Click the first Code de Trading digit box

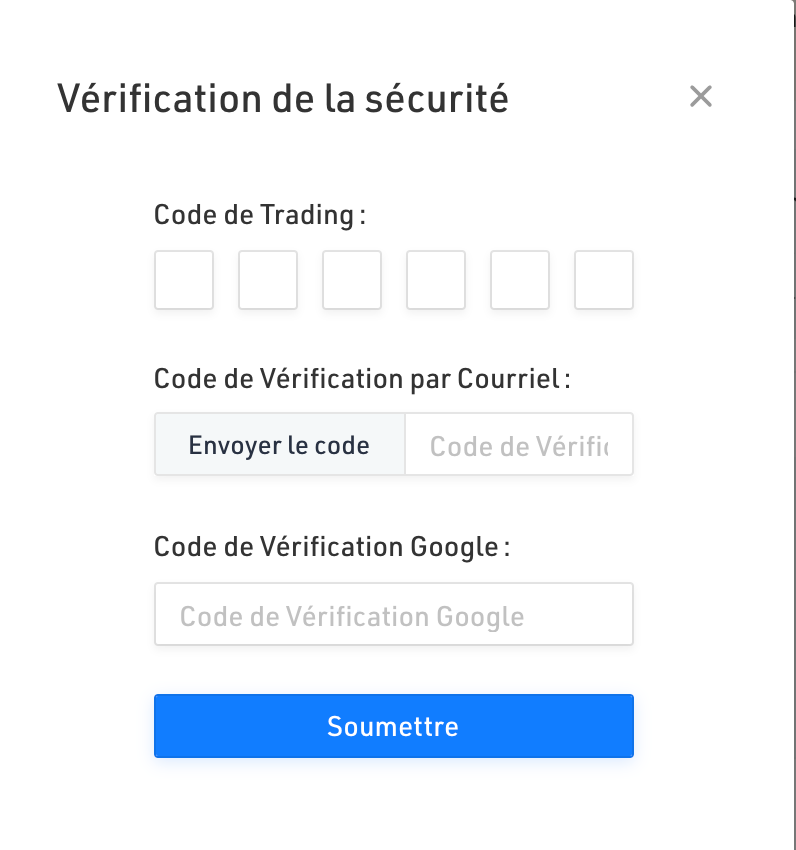point(184,280)
